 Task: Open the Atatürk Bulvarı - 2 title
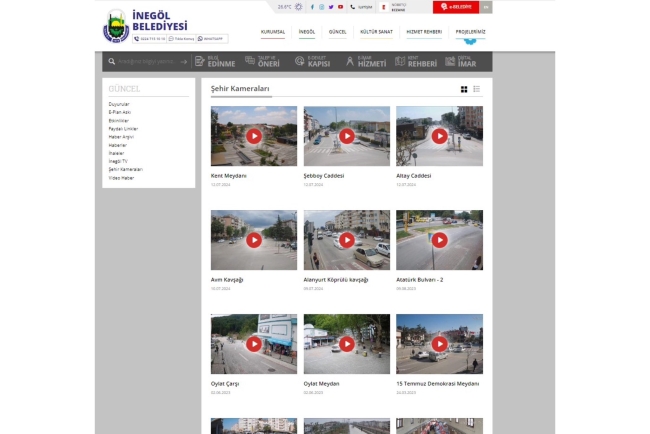[420, 280]
